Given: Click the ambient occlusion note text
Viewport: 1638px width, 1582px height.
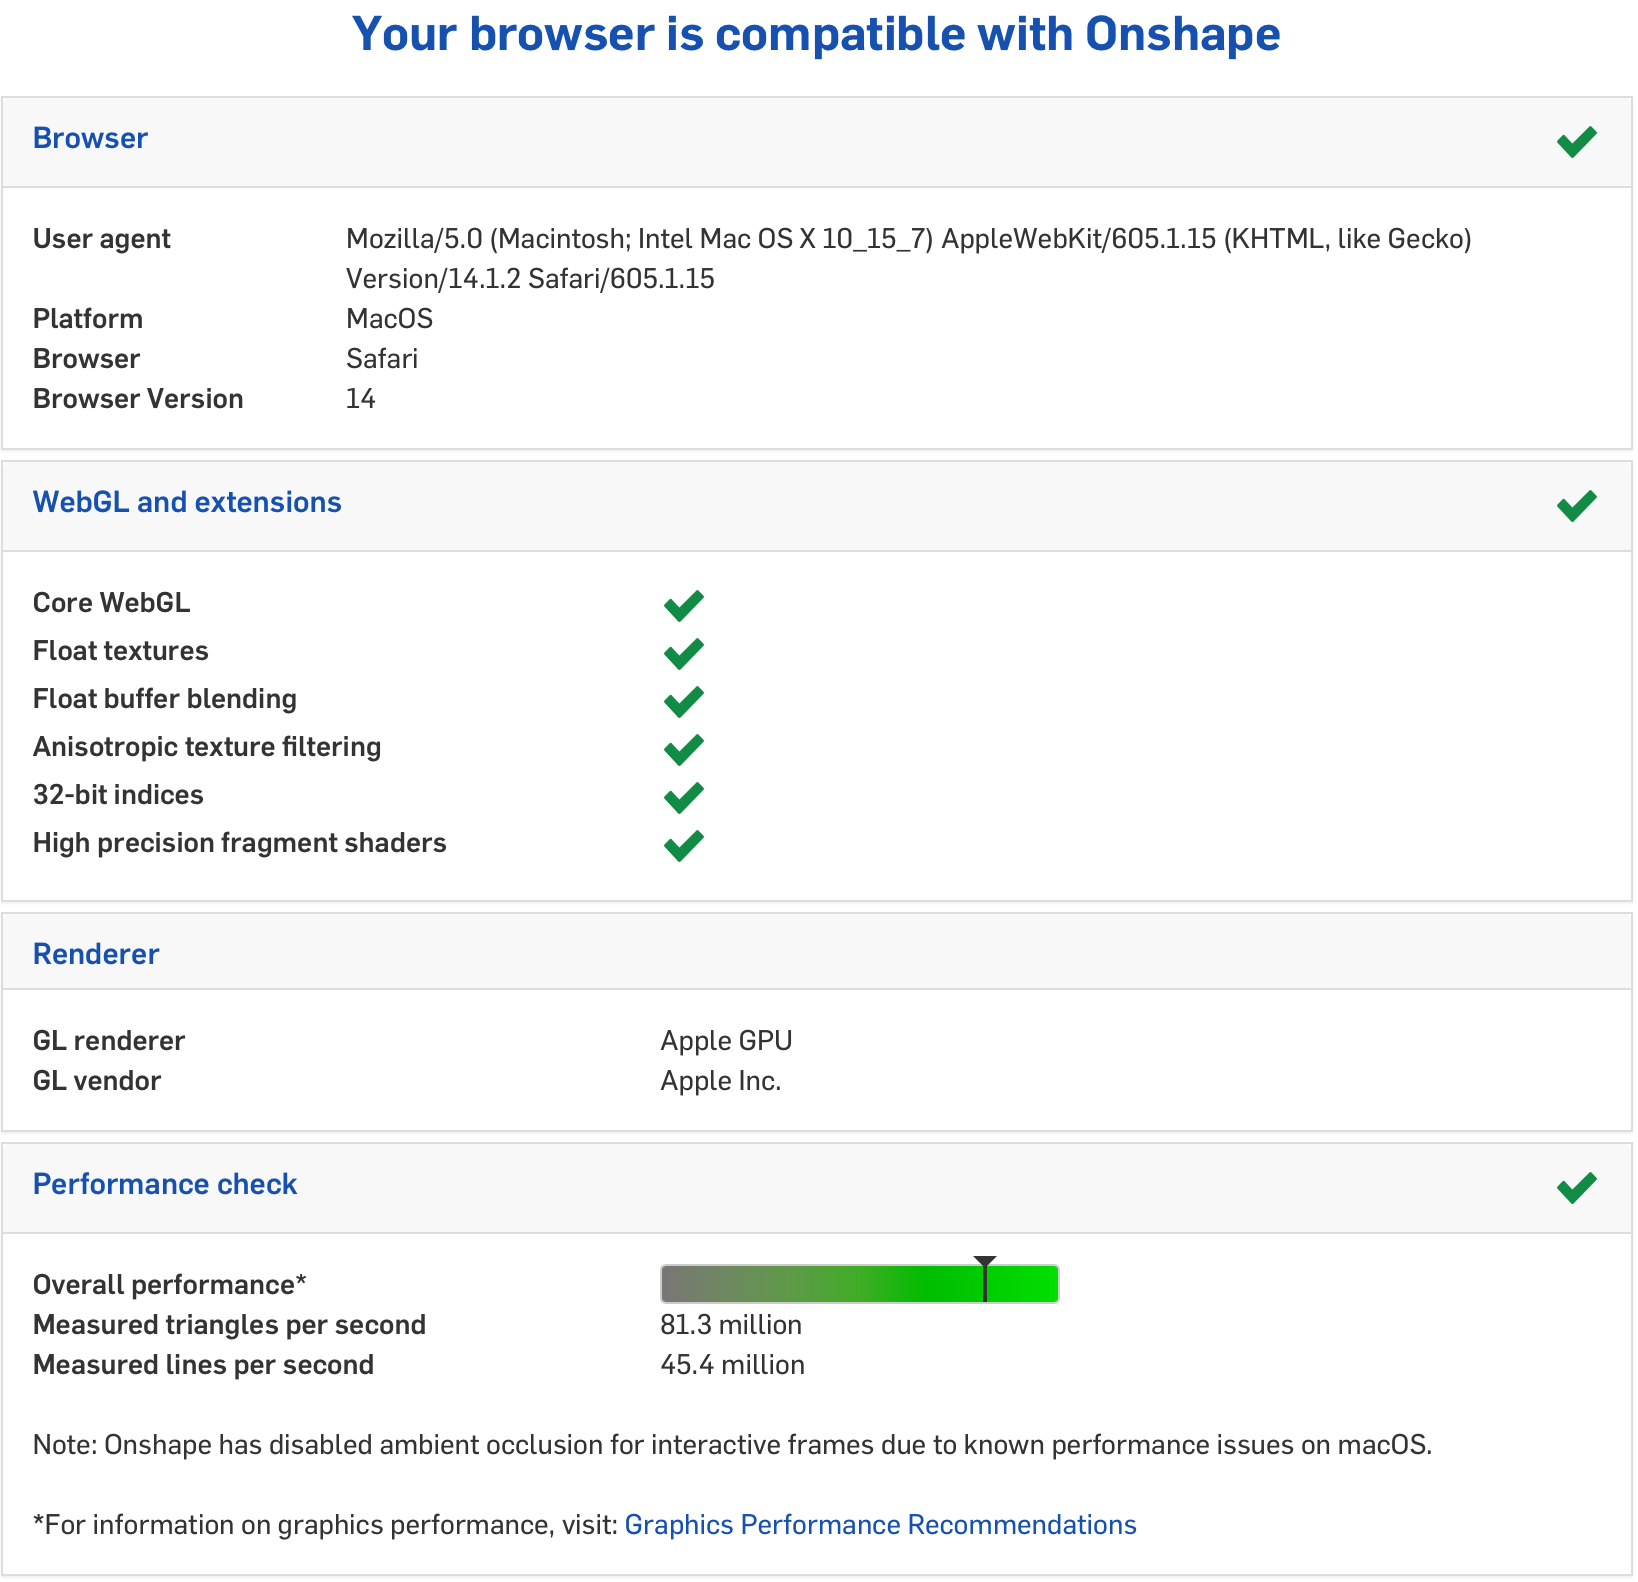Looking at the screenshot, I should (732, 1445).
